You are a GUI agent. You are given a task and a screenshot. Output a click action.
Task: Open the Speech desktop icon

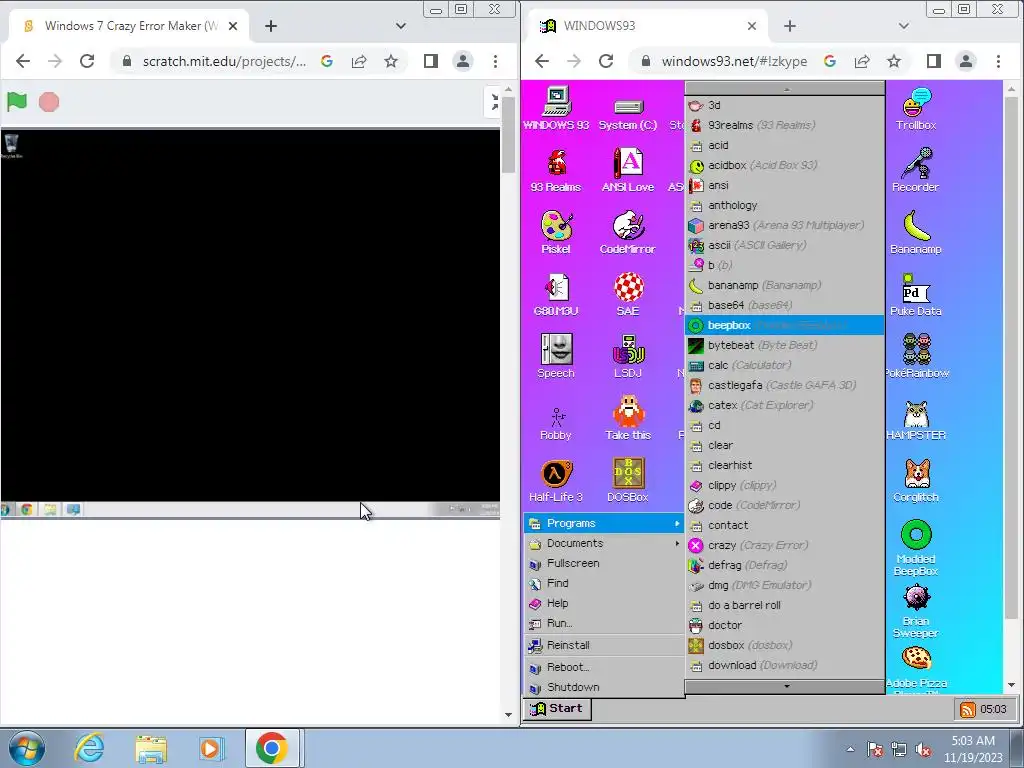coord(556,357)
